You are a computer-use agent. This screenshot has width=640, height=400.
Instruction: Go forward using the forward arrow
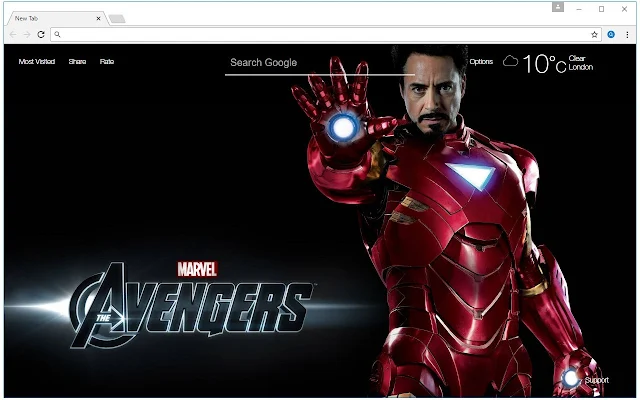(27, 35)
